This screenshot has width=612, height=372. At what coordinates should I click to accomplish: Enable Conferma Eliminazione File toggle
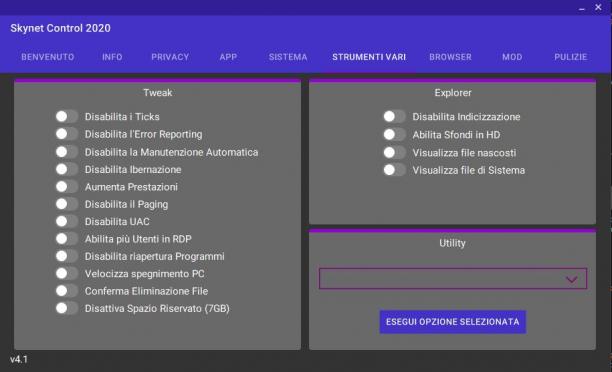point(66,291)
